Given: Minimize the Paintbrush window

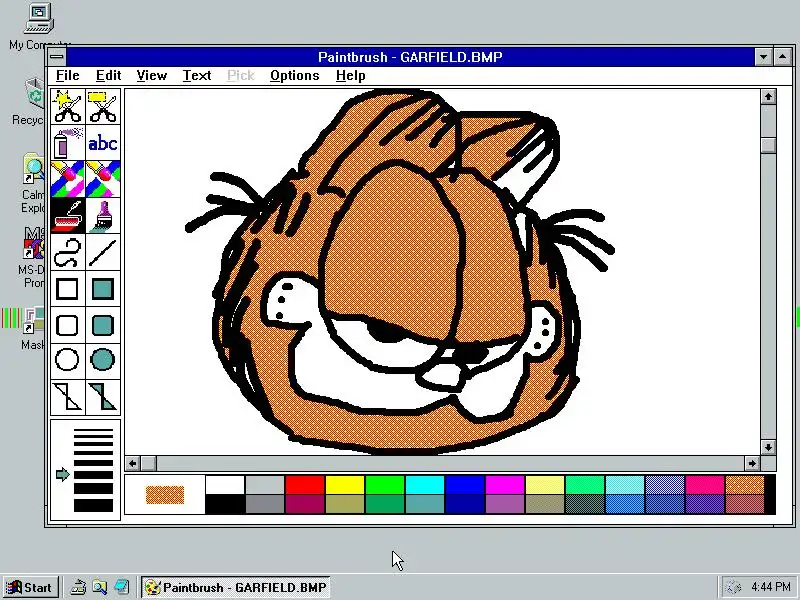Looking at the screenshot, I should click(763, 57).
